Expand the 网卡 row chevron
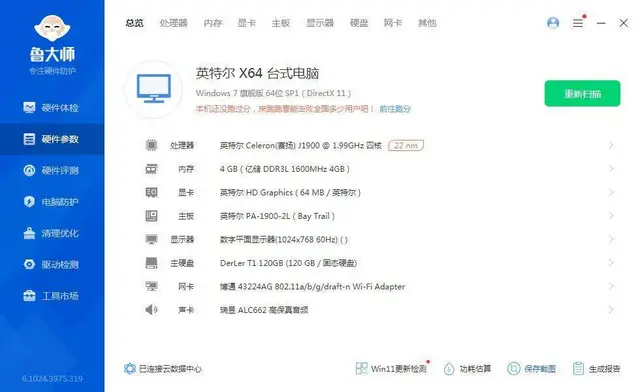This screenshot has width=640, height=392. point(611,286)
